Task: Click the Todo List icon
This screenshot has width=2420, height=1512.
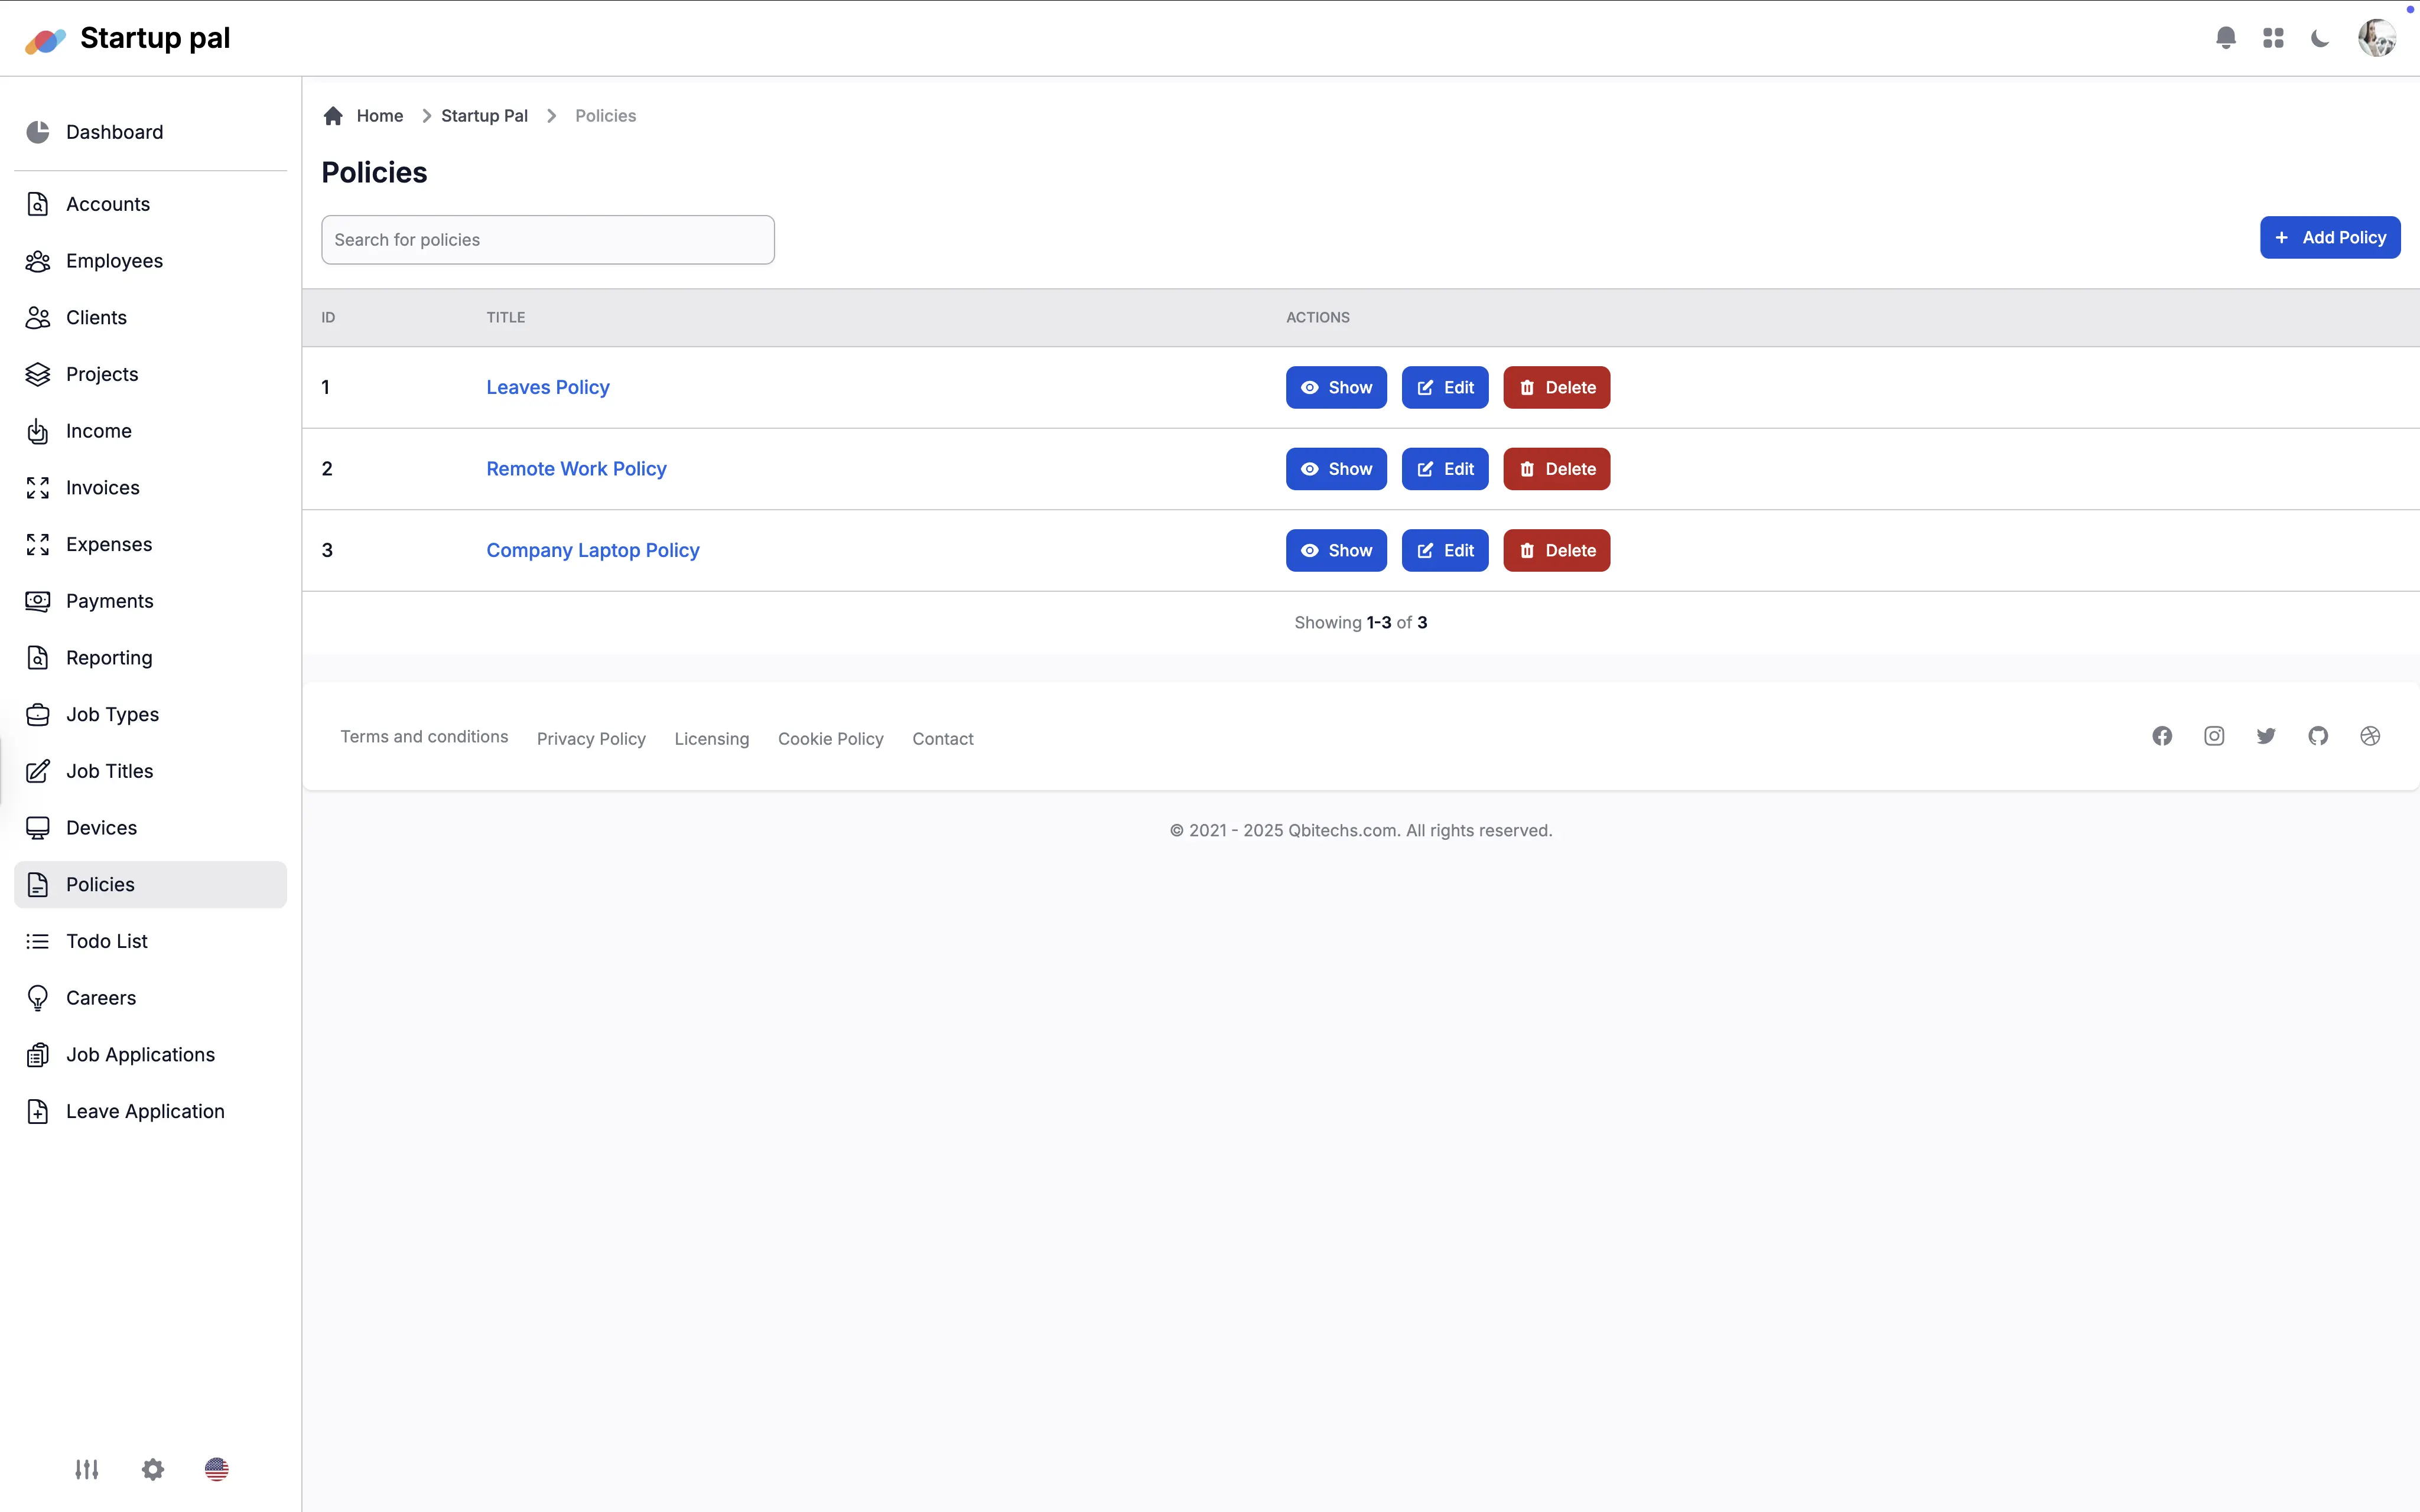Action: tap(38, 941)
